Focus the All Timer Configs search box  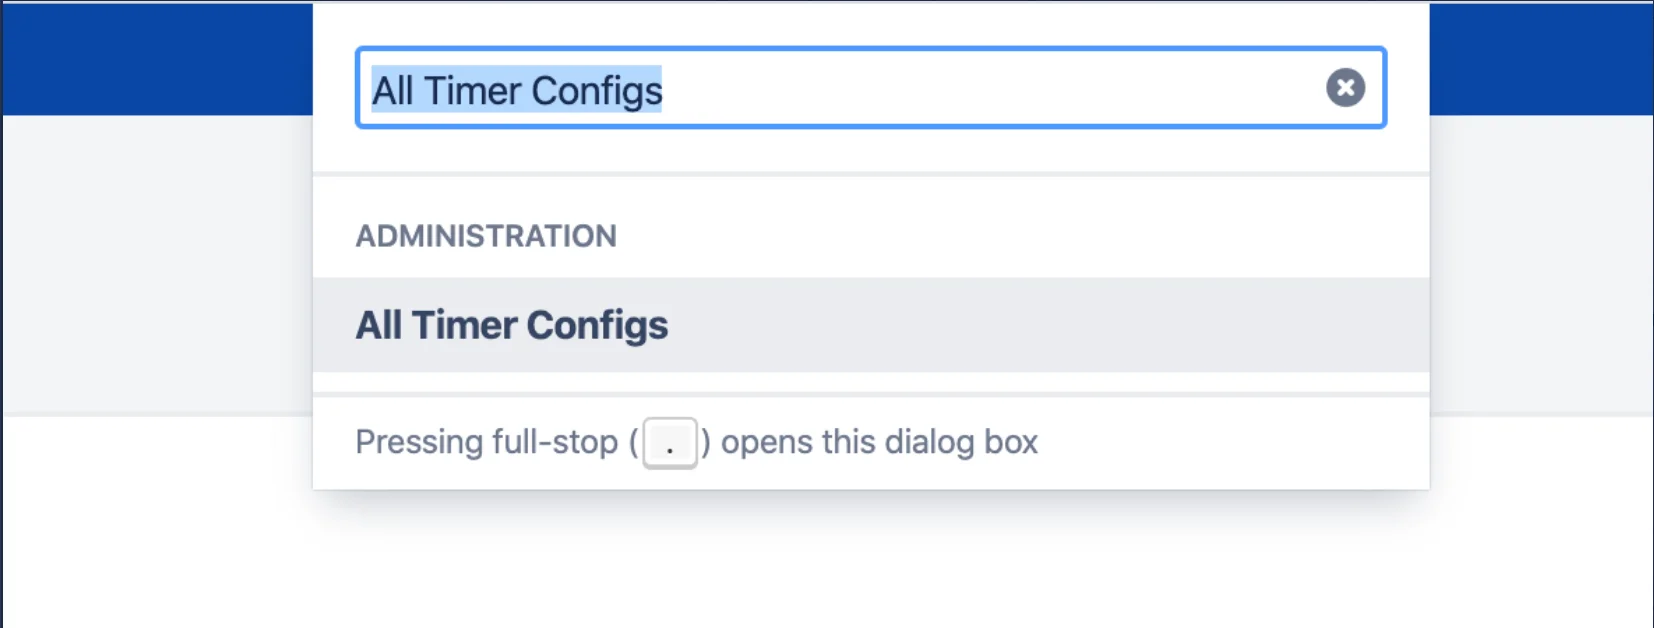871,88
